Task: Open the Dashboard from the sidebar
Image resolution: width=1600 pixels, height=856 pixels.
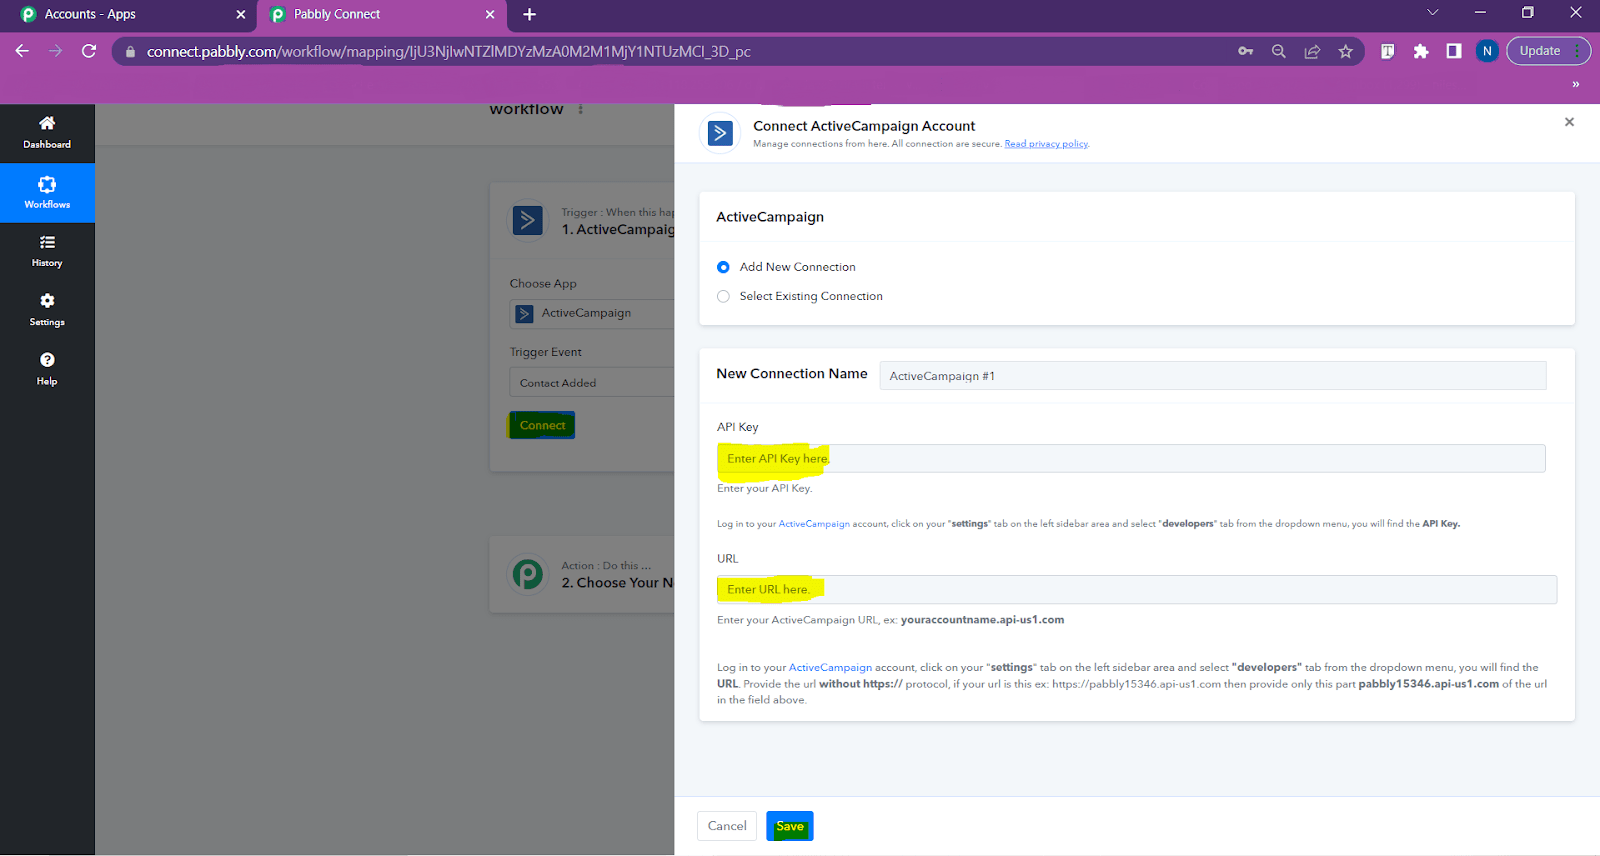Action: pyautogui.click(x=47, y=133)
